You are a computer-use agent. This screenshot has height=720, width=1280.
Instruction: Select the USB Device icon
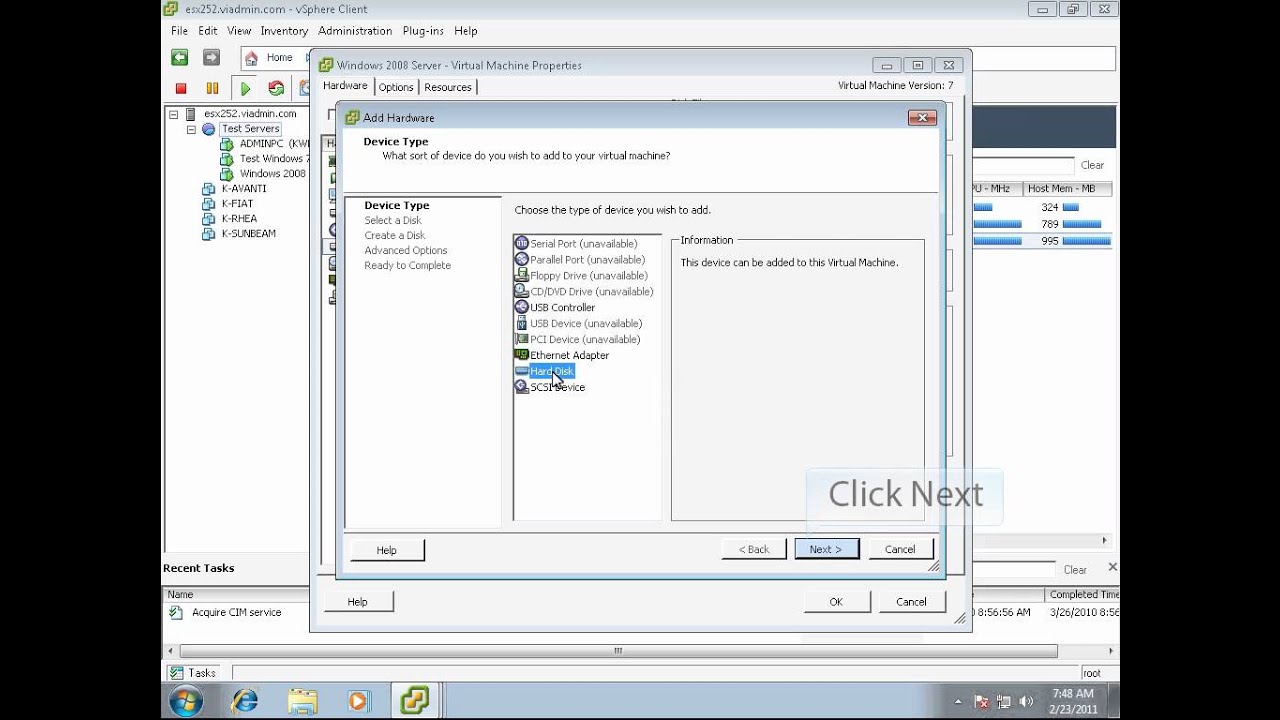tap(521, 323)
